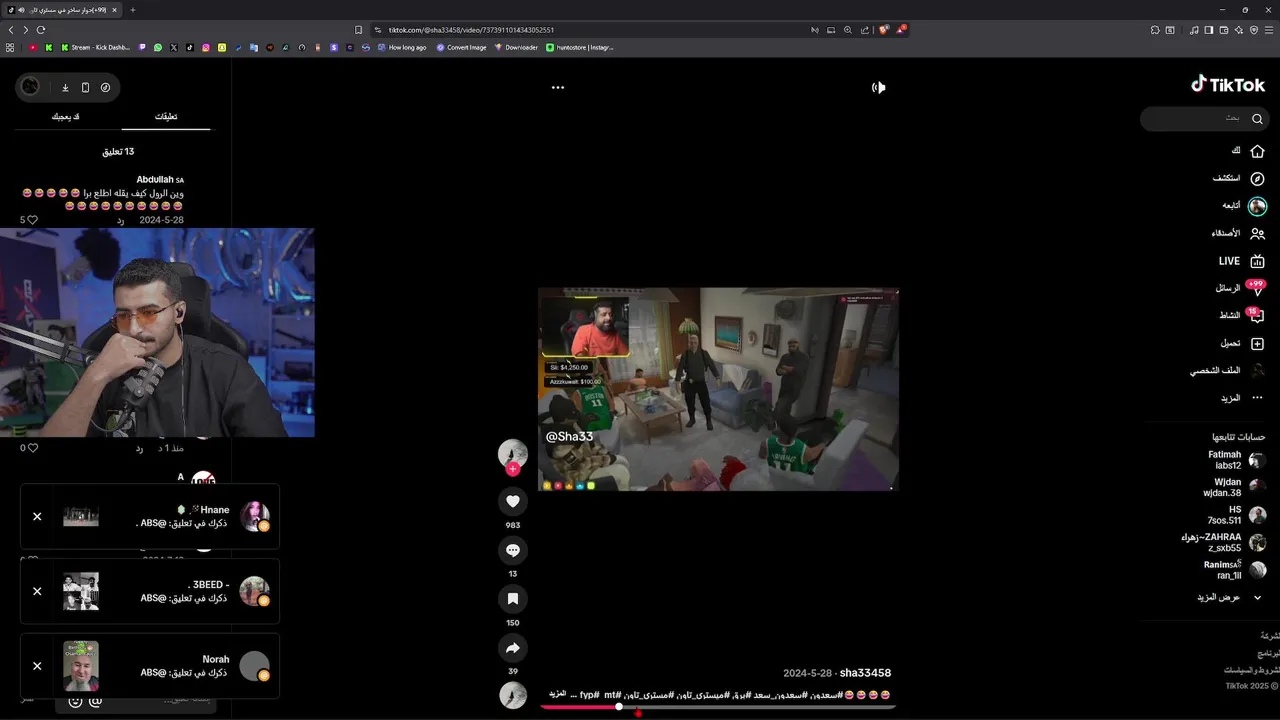Click the tiktok.com address bar URL

471,30
